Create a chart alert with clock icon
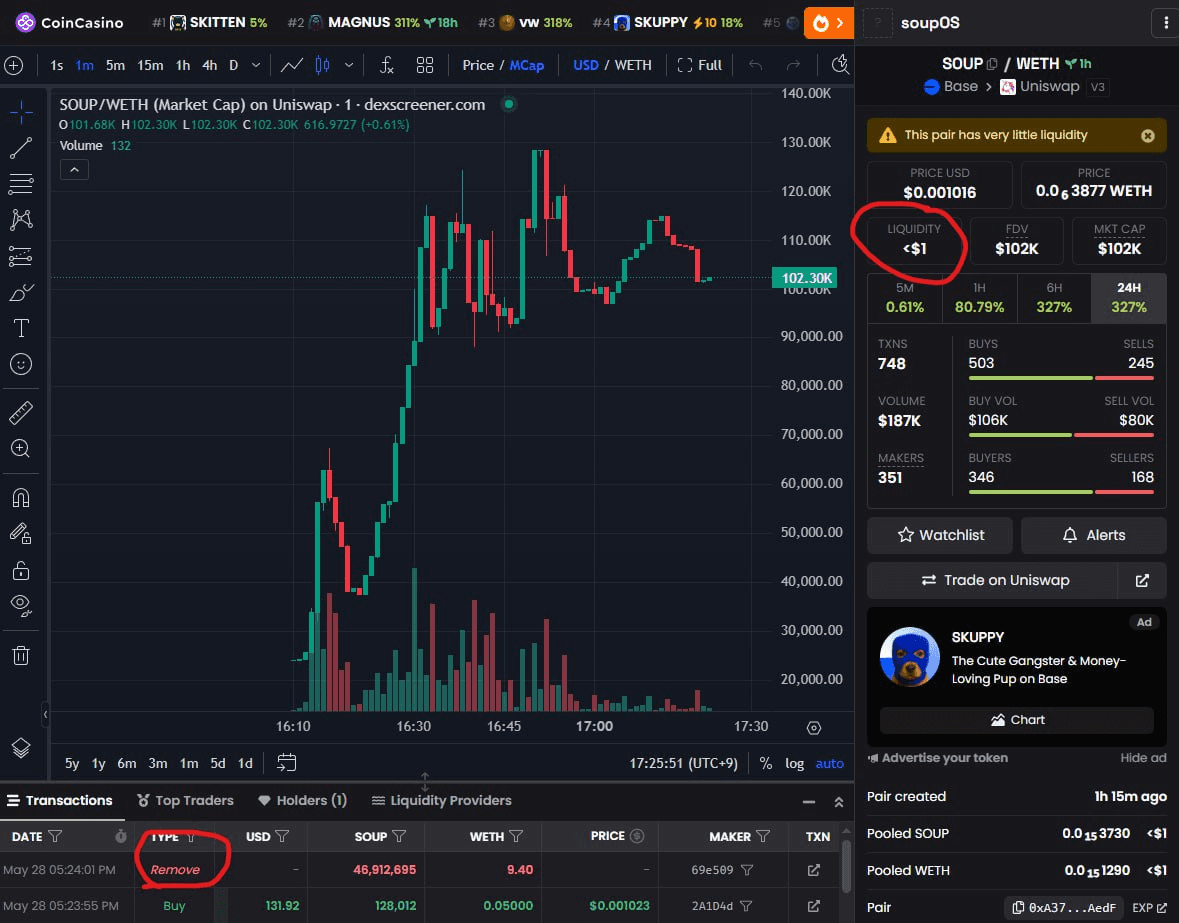Image resolution: width=1179 pixels, height=923 pixels. pyautogui.click(x=840, y=65)
